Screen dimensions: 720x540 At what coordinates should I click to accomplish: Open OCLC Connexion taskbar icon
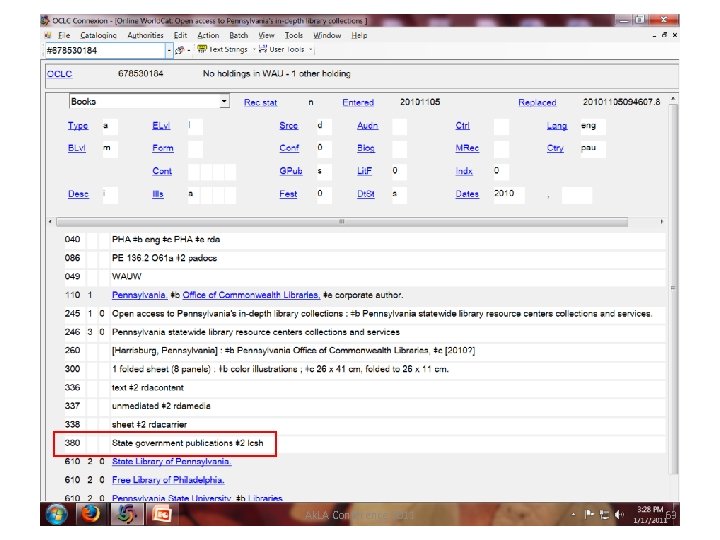pyautogui.click(x=125, y=514)
